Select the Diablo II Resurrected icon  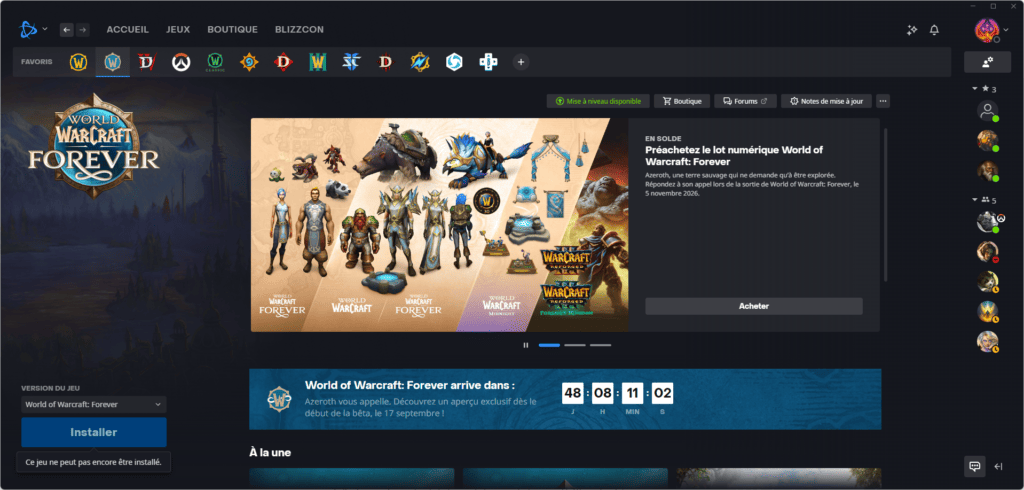click(385, 62)
